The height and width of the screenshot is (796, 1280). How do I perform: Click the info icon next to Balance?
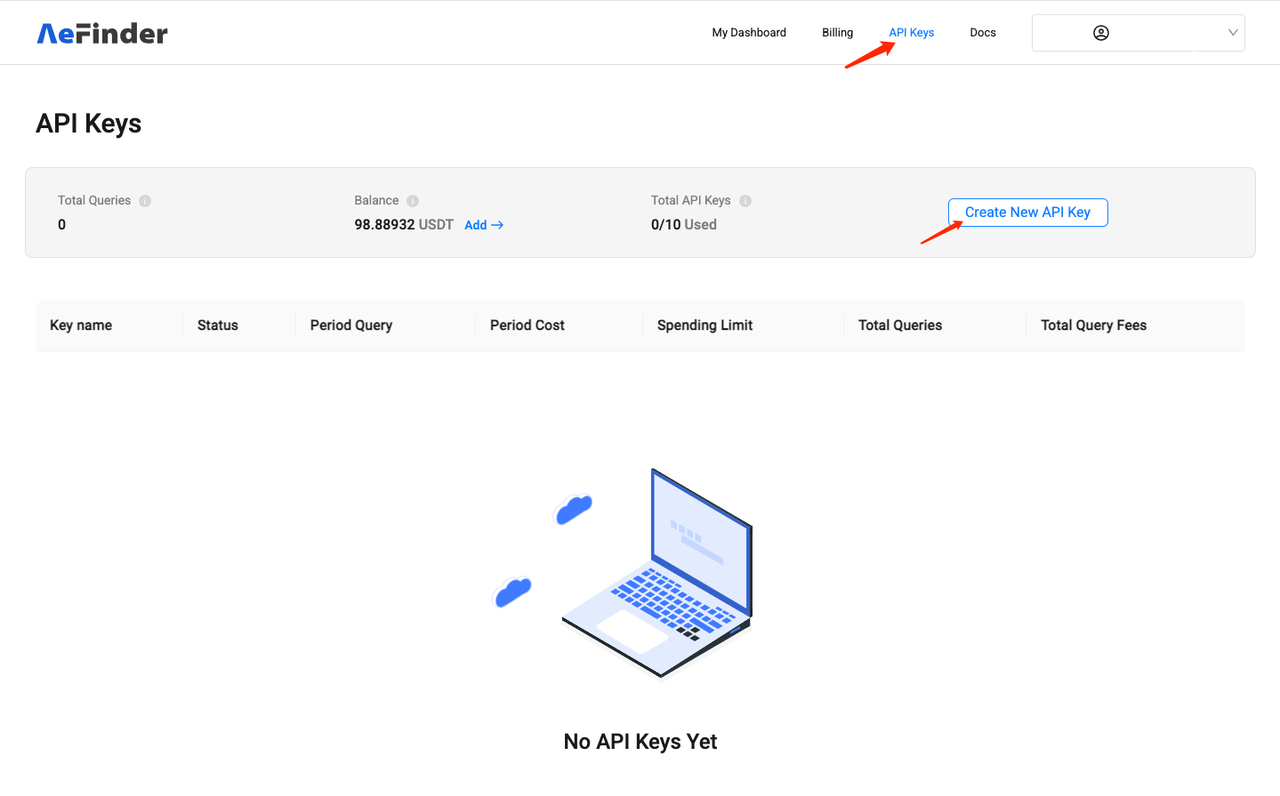tap(414, 200)
